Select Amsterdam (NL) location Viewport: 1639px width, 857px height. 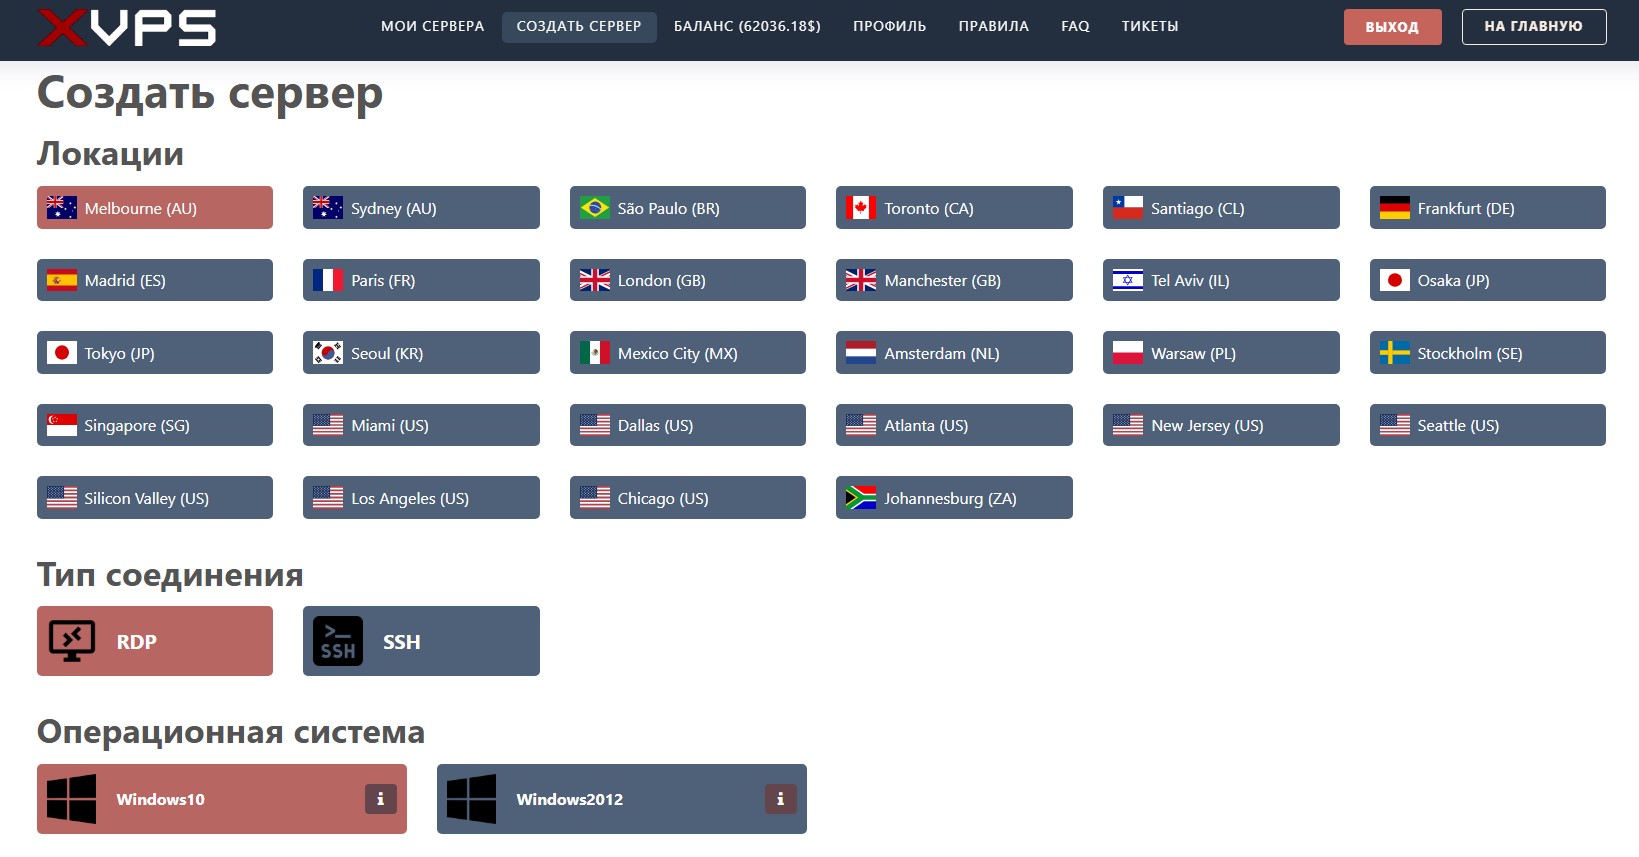pos(953,353)
